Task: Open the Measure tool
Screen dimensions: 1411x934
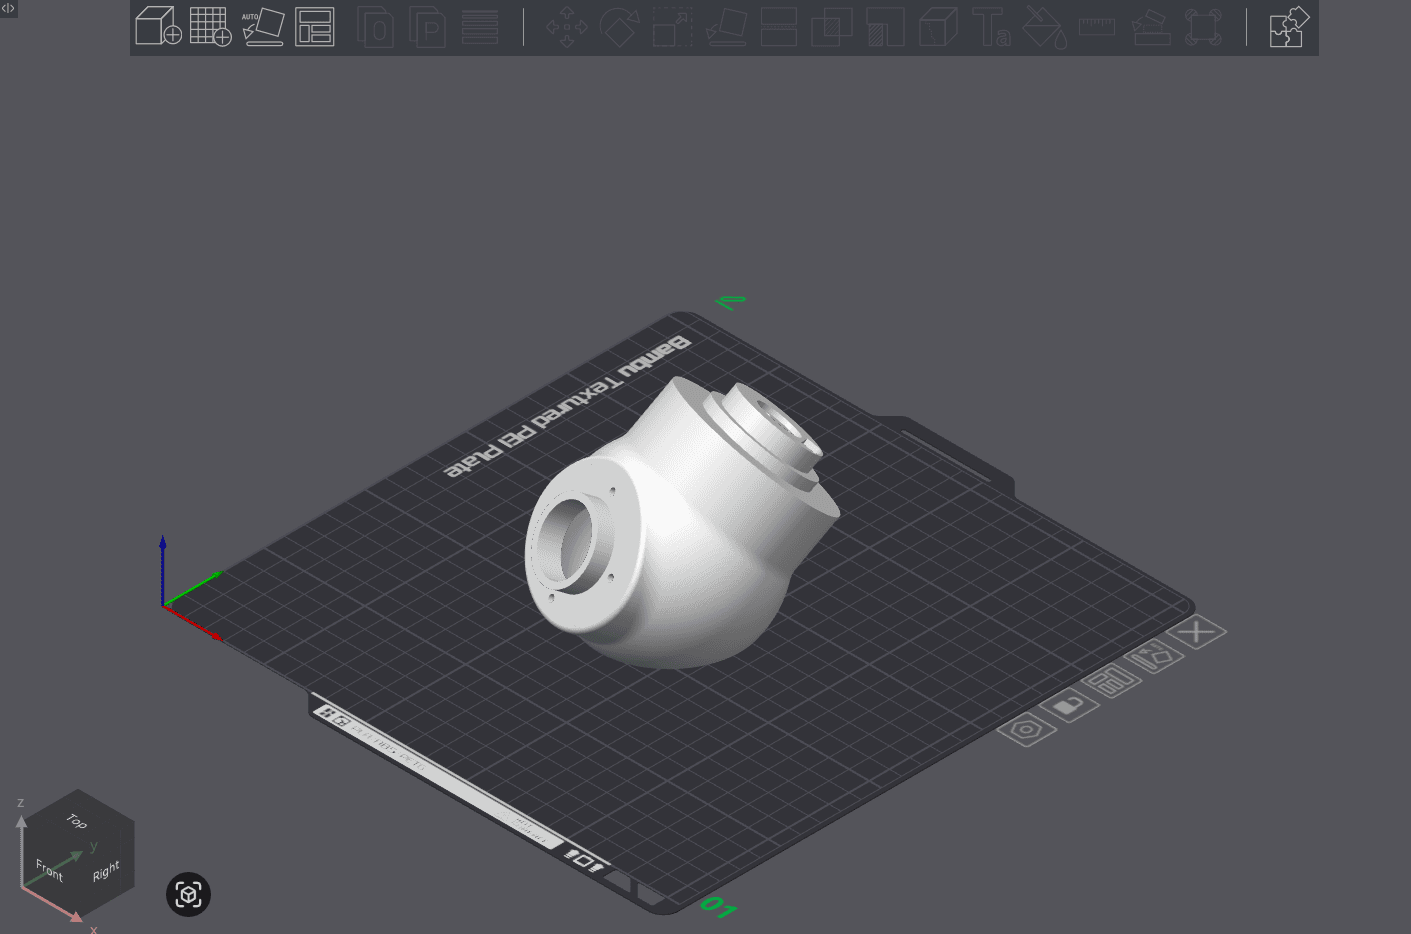Action: (1096, 27)
